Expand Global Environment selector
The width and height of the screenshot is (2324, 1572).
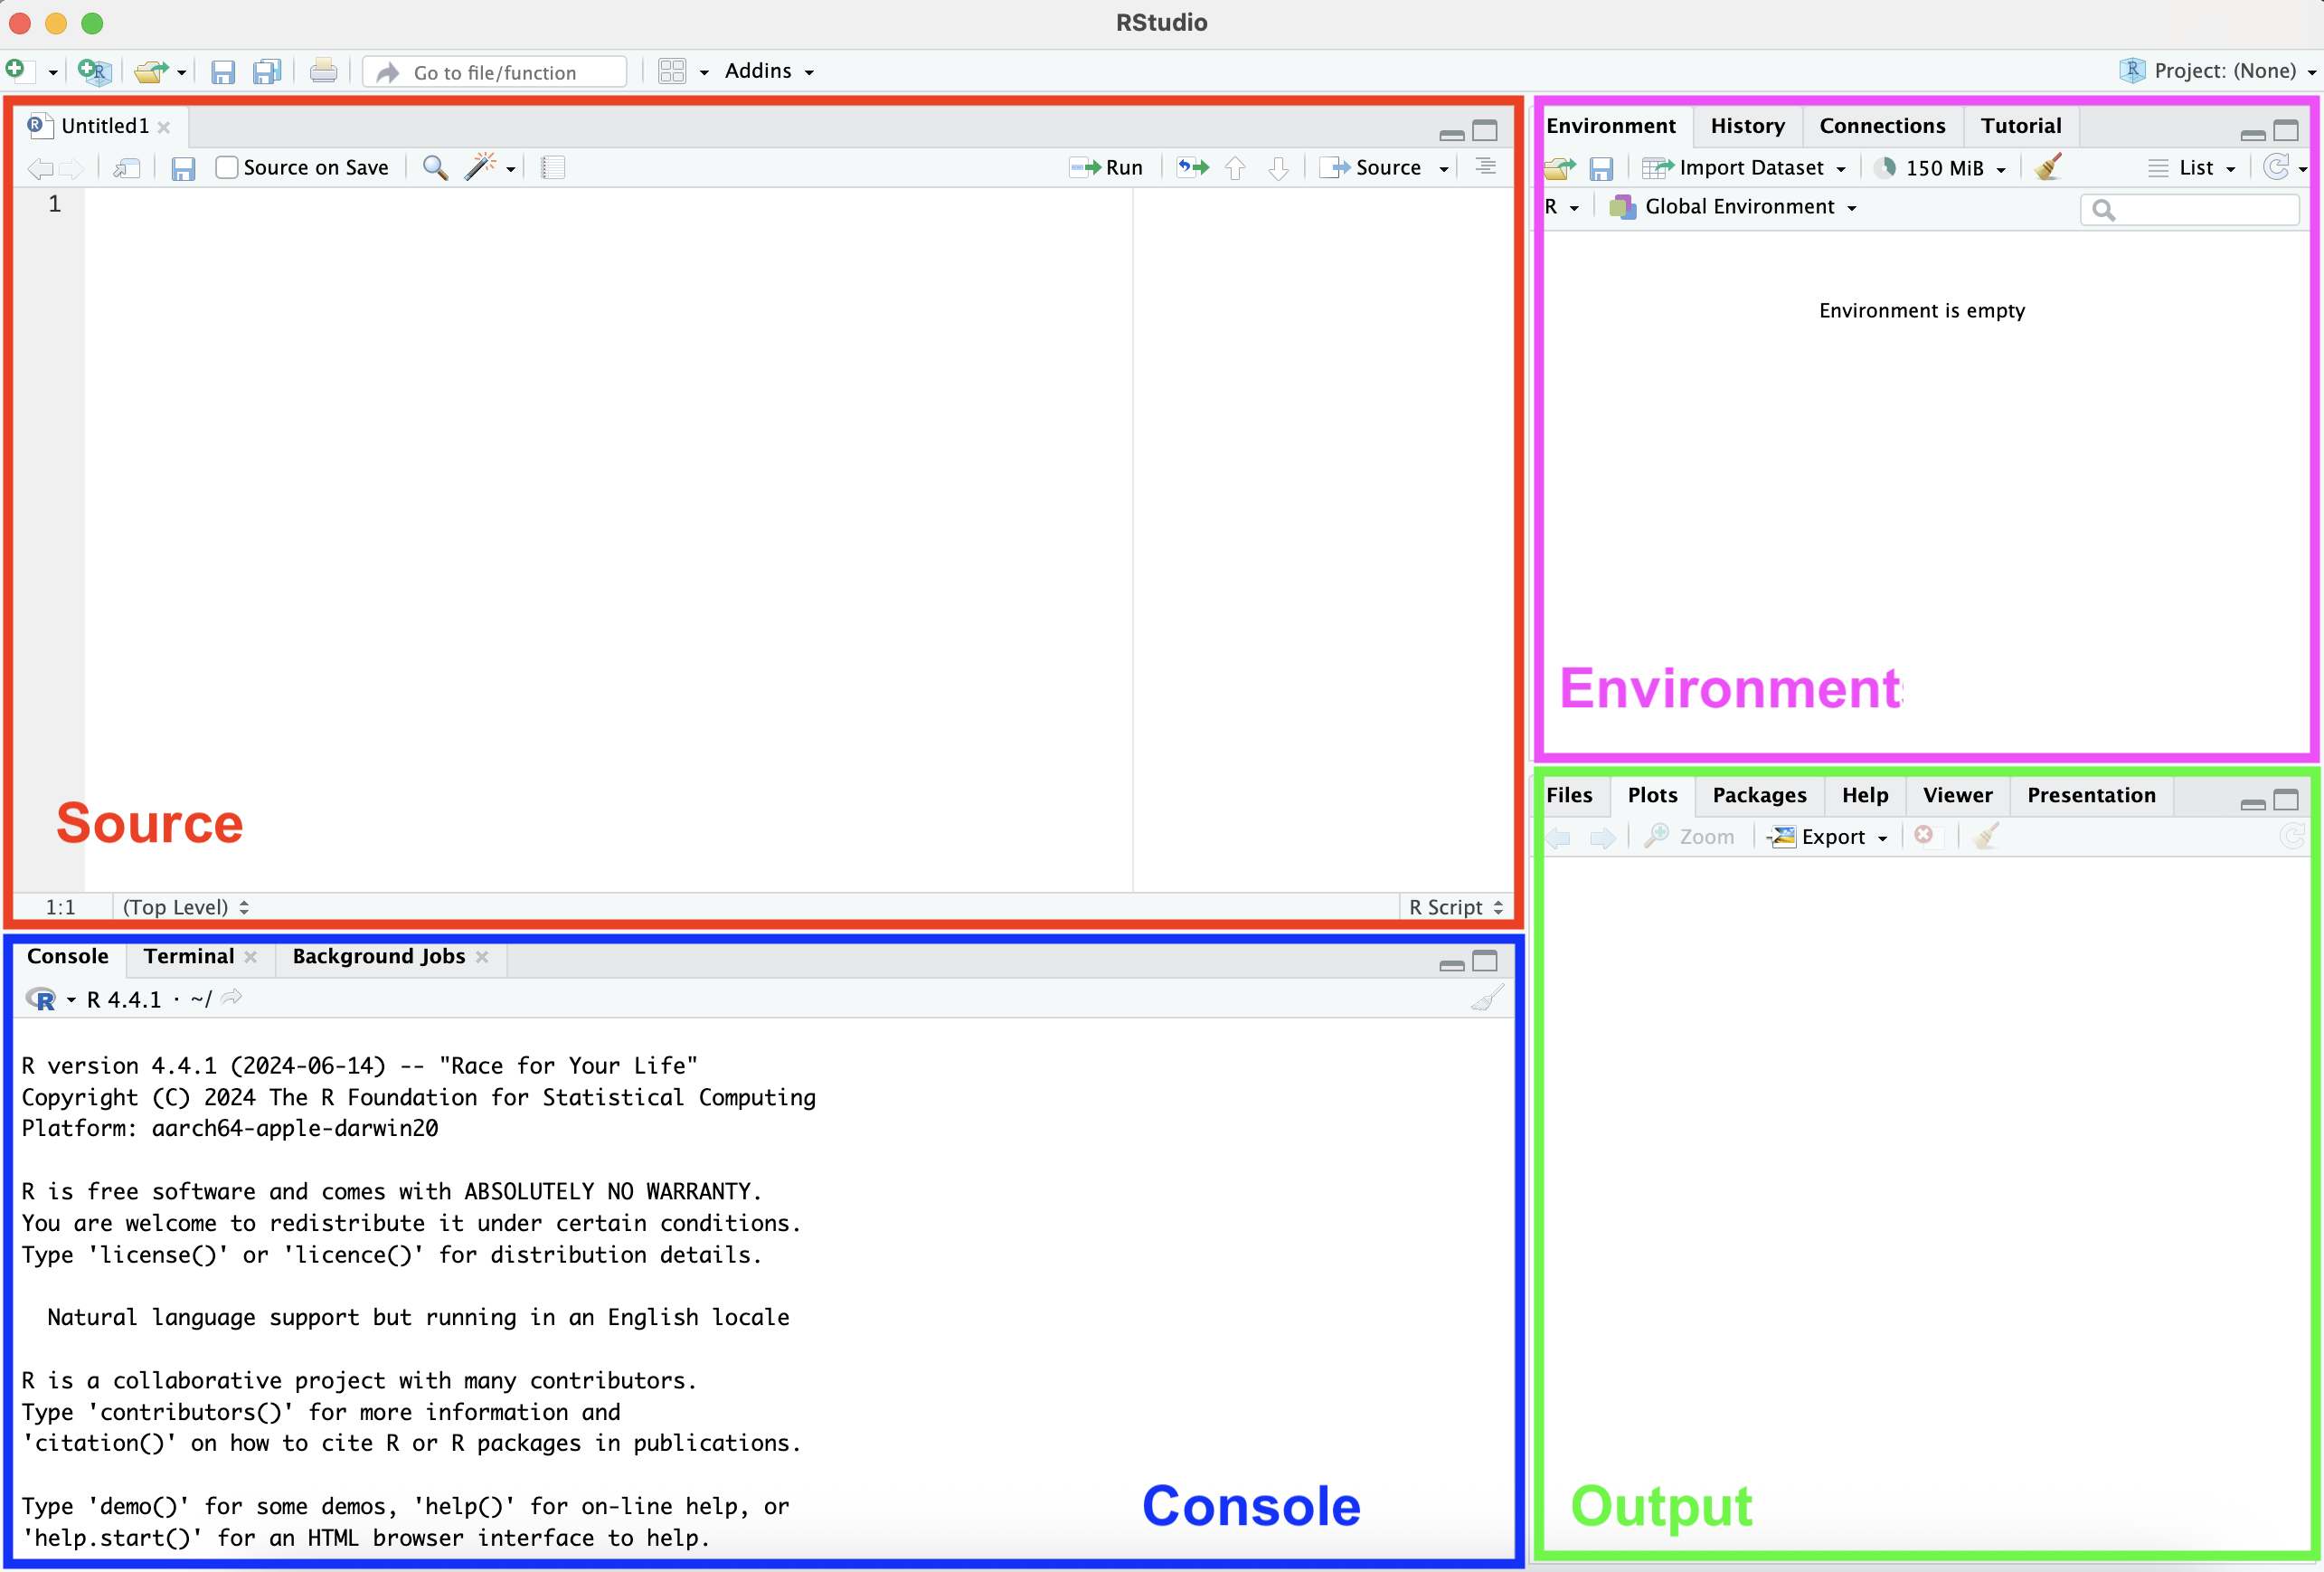pyautogui.click(x=1733, y=207)
